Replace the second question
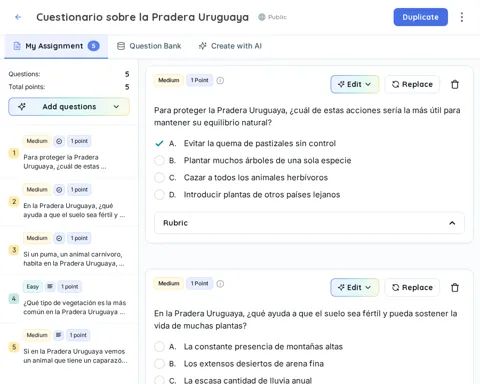 (412, 287)
